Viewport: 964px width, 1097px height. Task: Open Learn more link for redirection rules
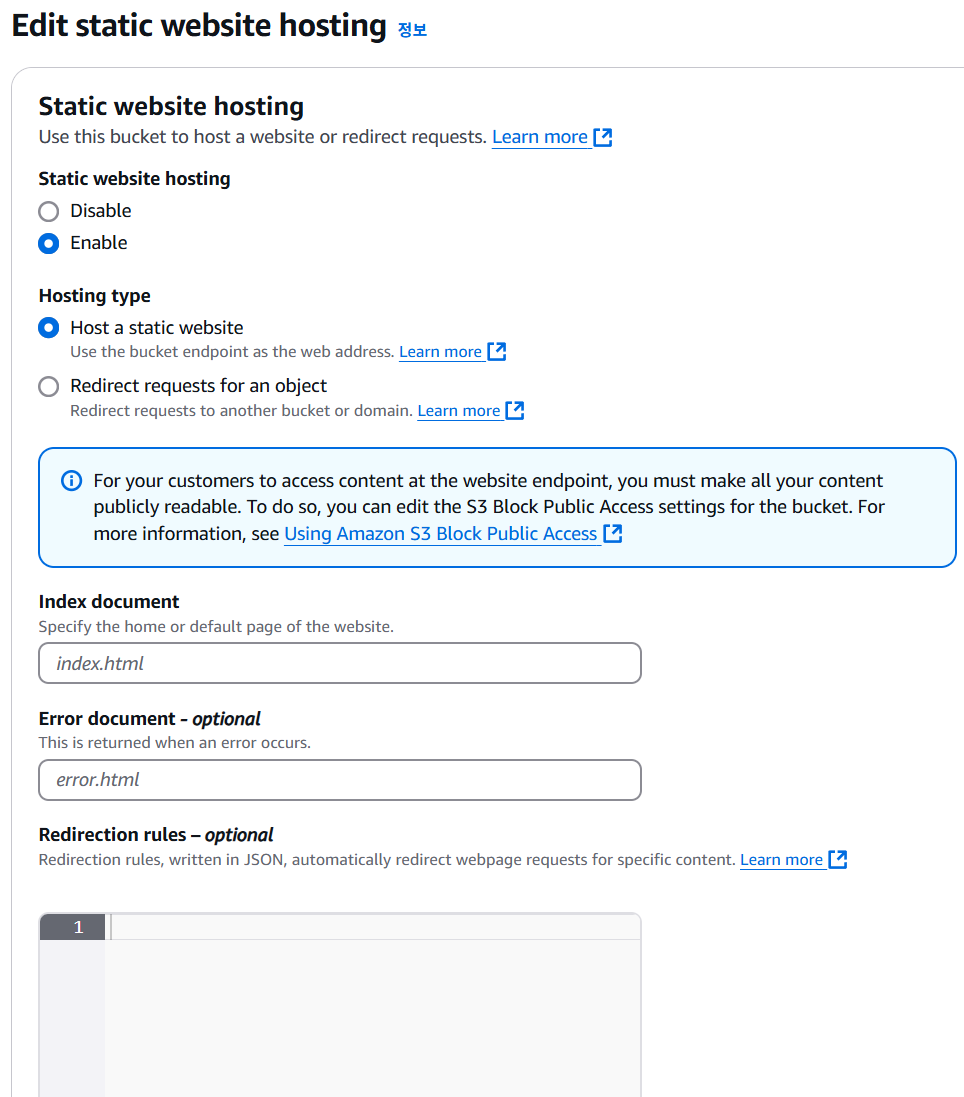point(781,859)
